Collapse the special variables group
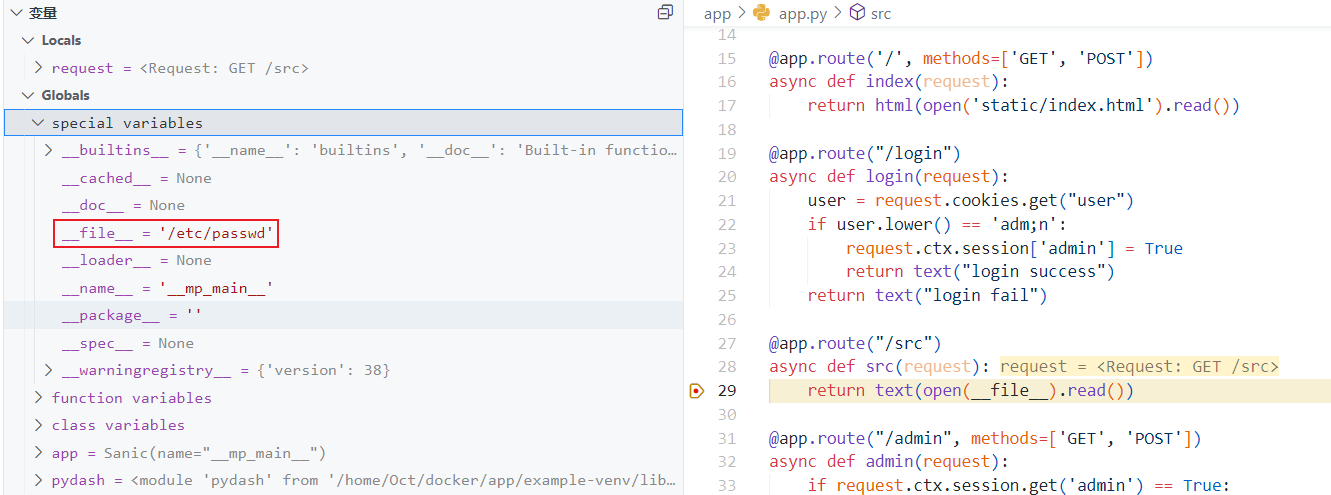 click(38, 123)
